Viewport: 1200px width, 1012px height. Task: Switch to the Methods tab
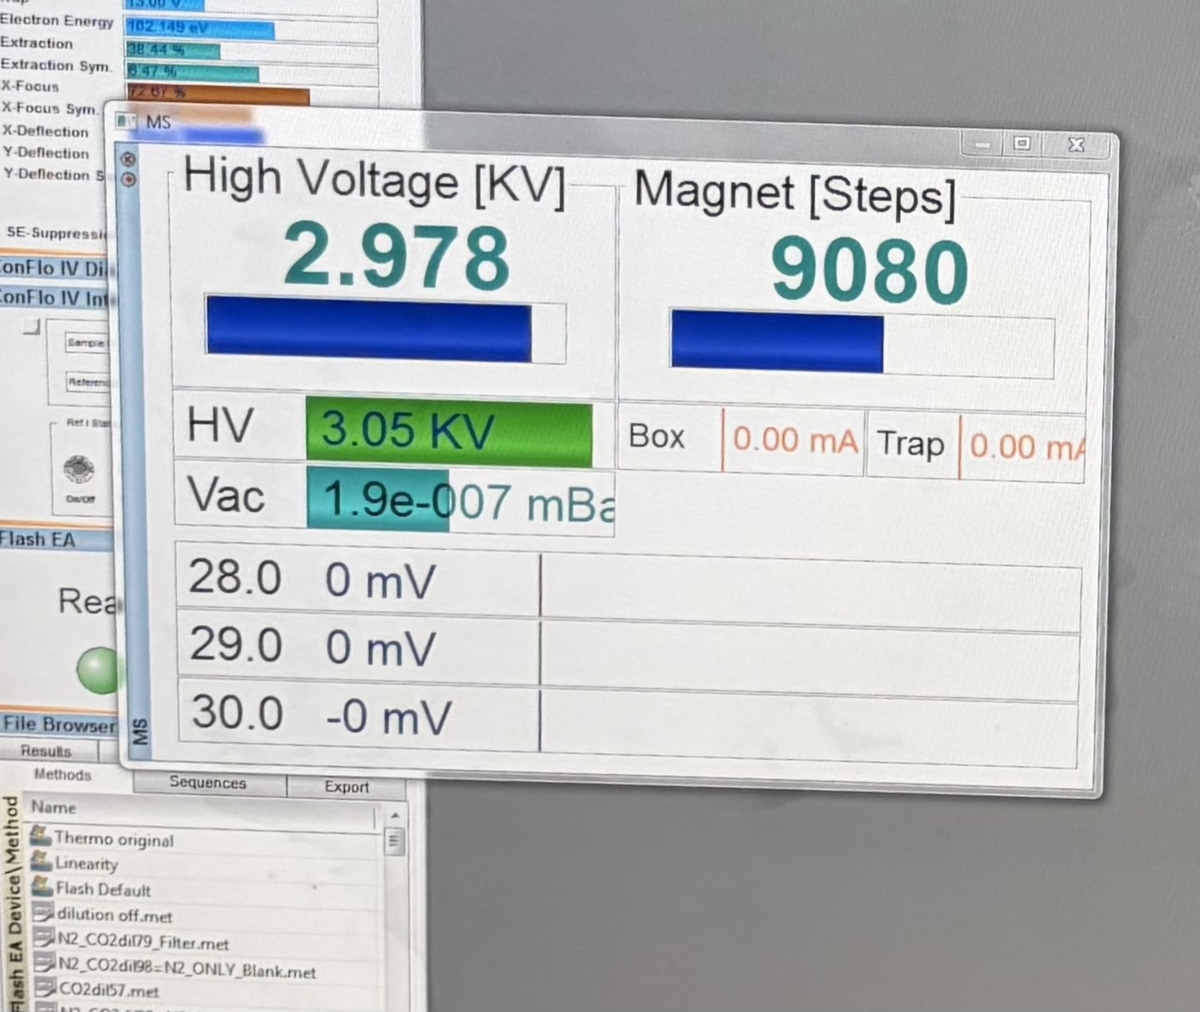click(62, 775)
